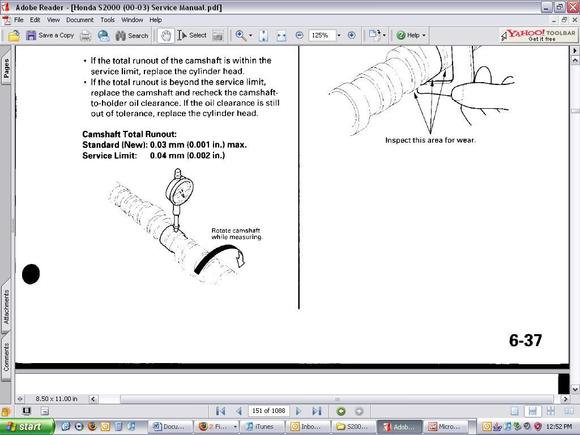Go to the previous page
This screenshot has width=580, height=435.
239,411
